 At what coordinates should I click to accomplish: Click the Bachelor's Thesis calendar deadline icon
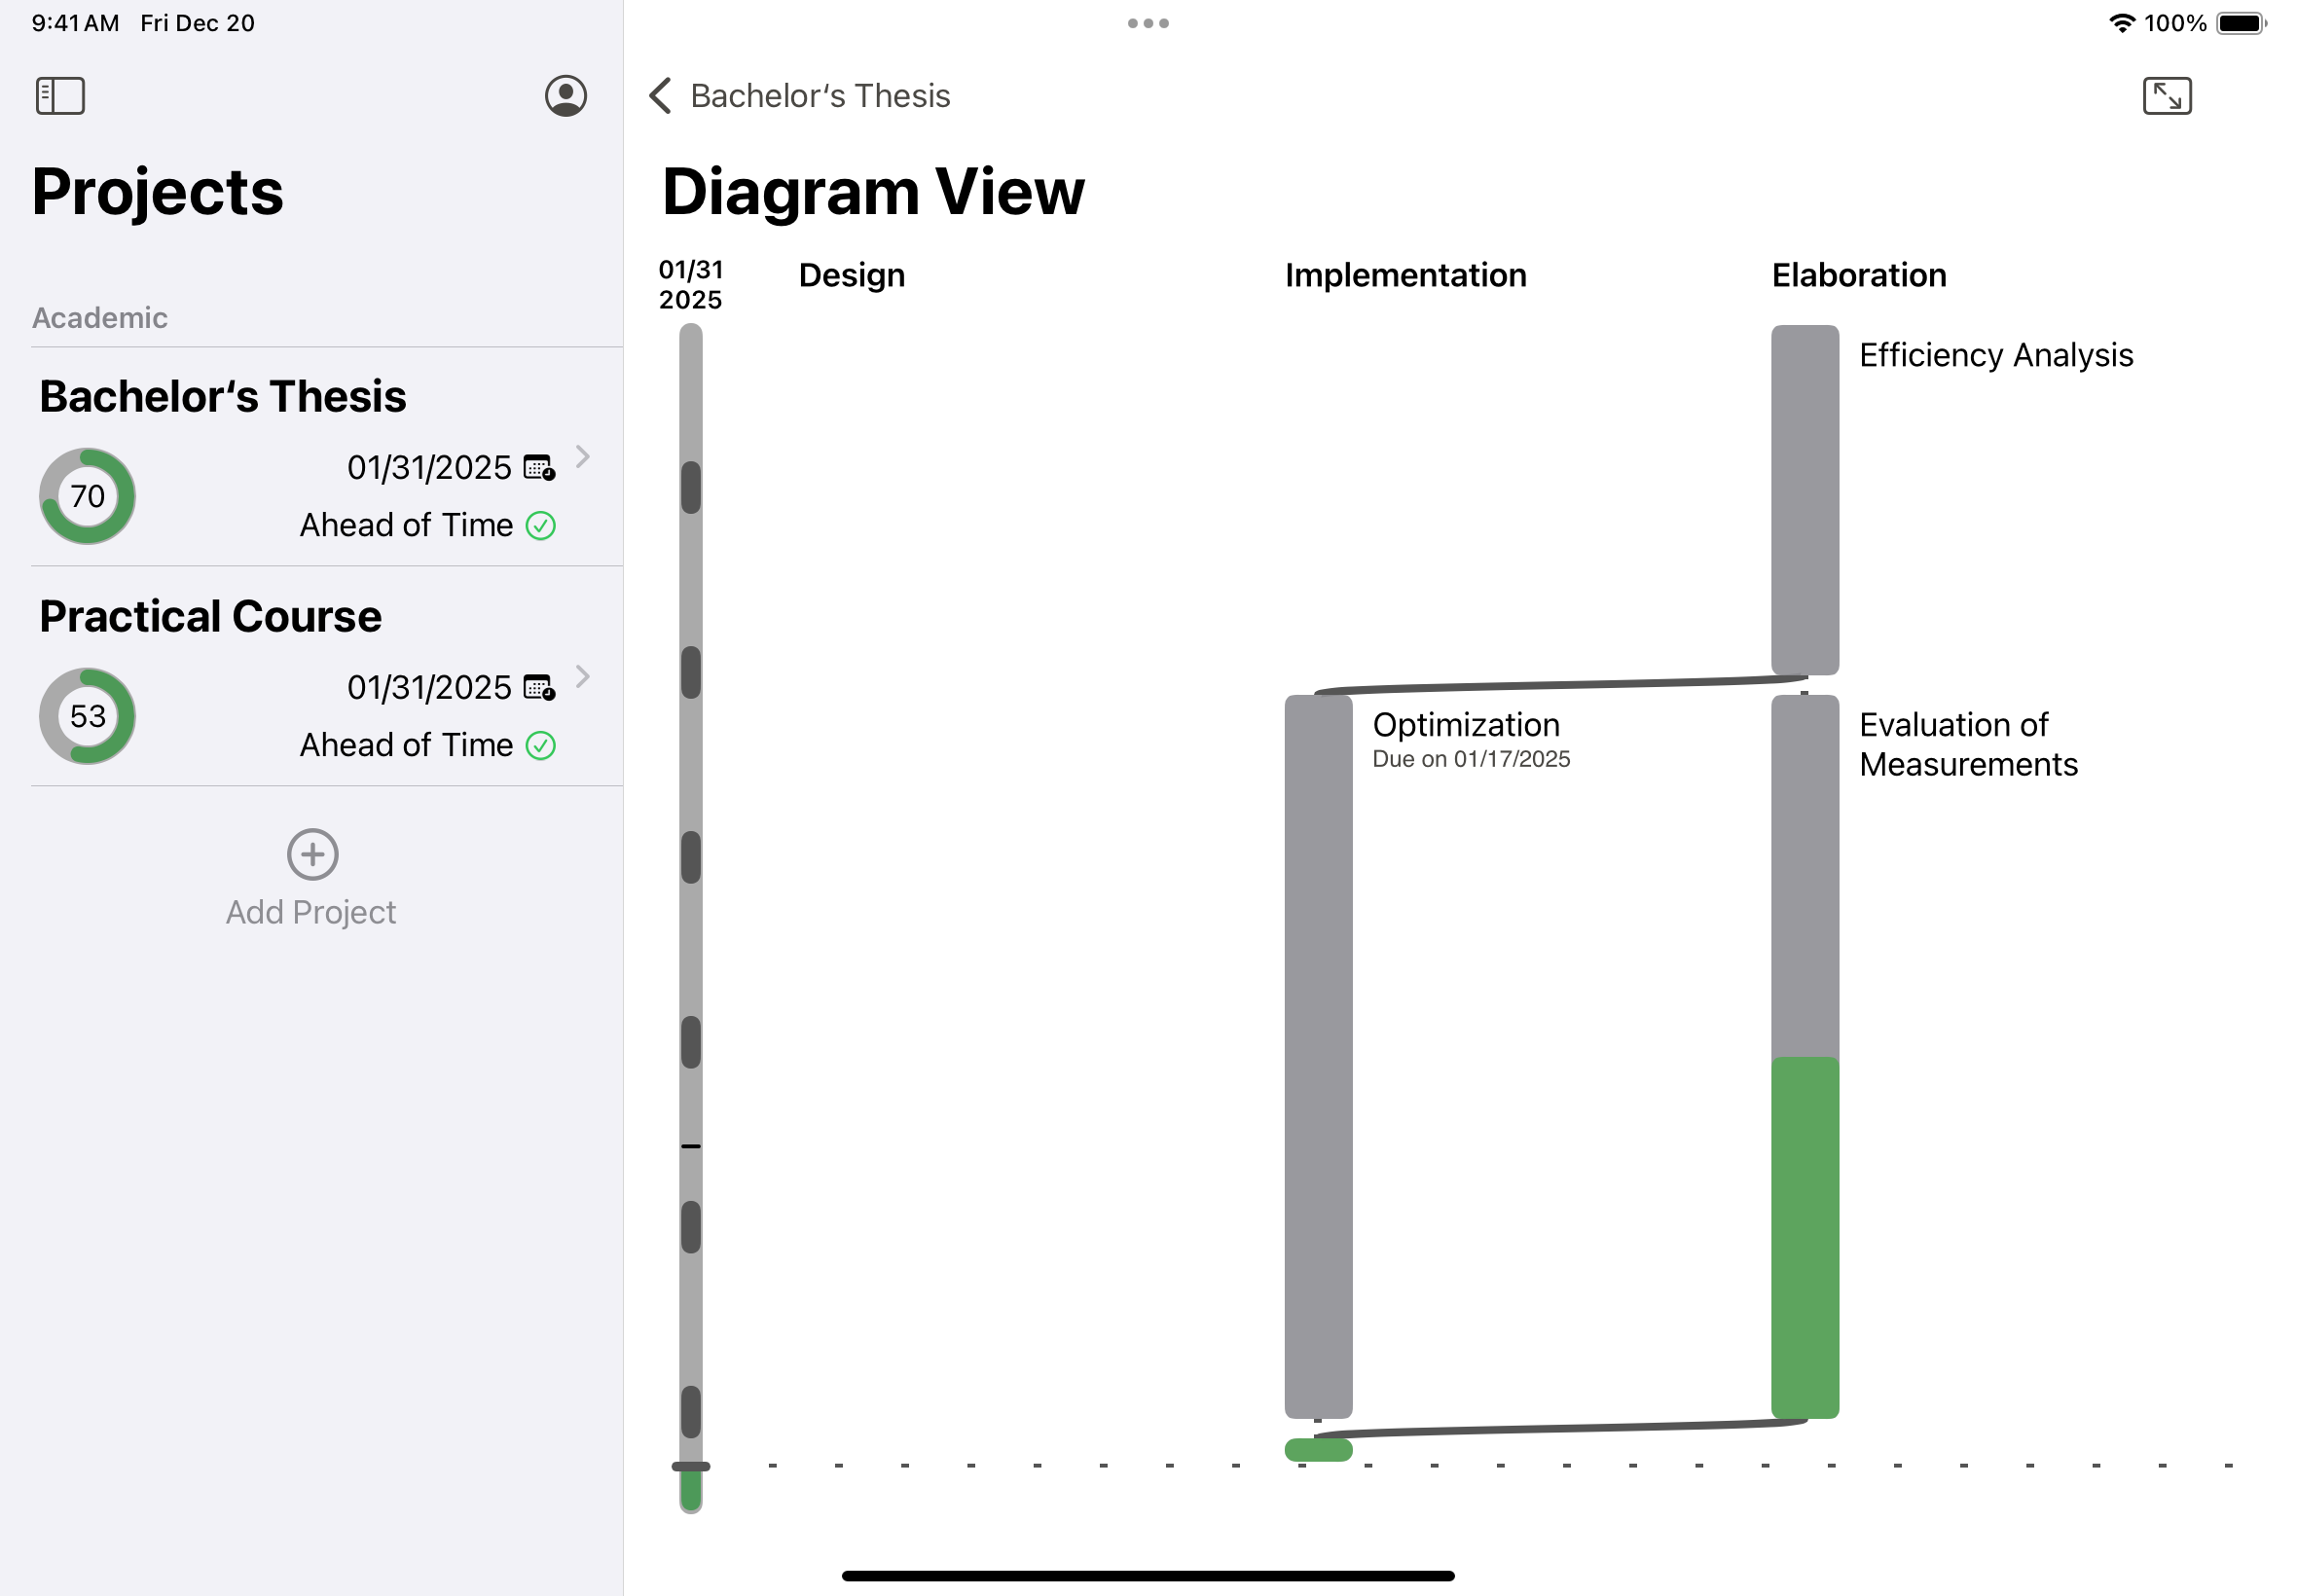point(539,467)
